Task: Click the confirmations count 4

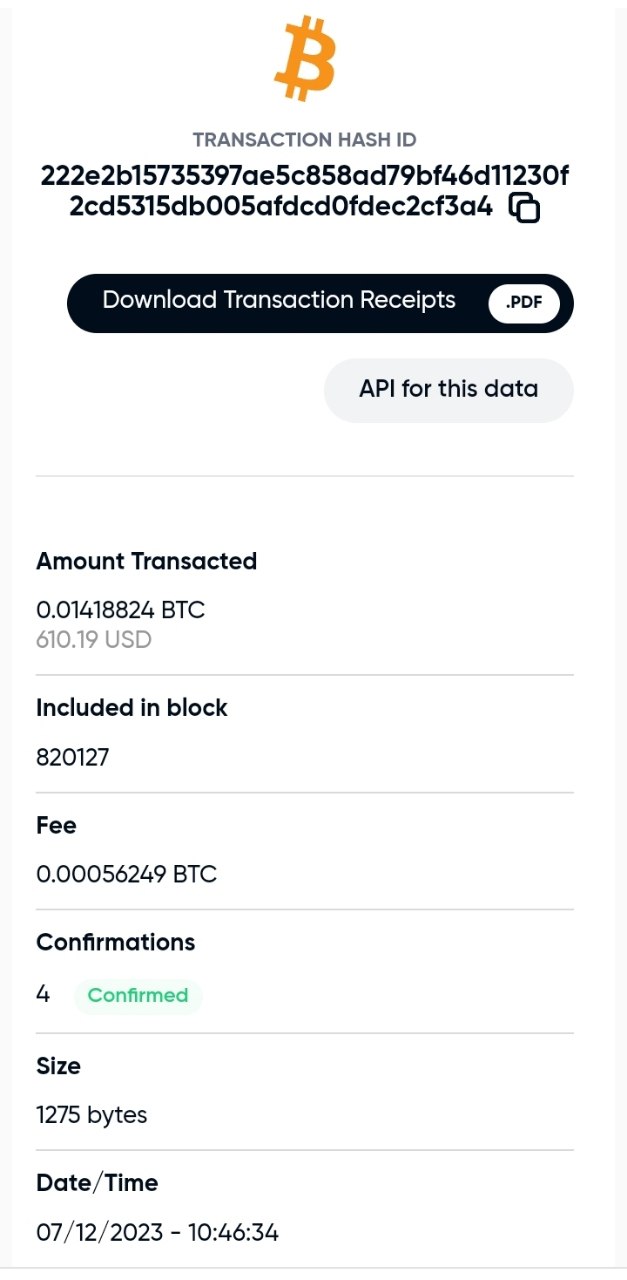Action: [43, 994]
